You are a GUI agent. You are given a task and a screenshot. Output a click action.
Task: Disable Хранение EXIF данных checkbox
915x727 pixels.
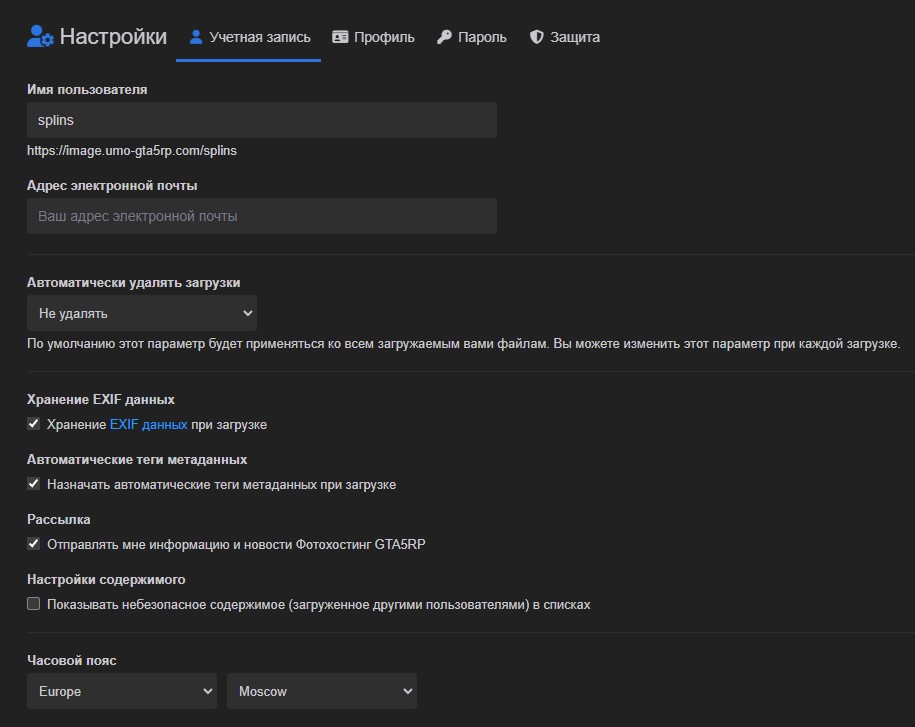pyautogui.click(x=34, y=424)
